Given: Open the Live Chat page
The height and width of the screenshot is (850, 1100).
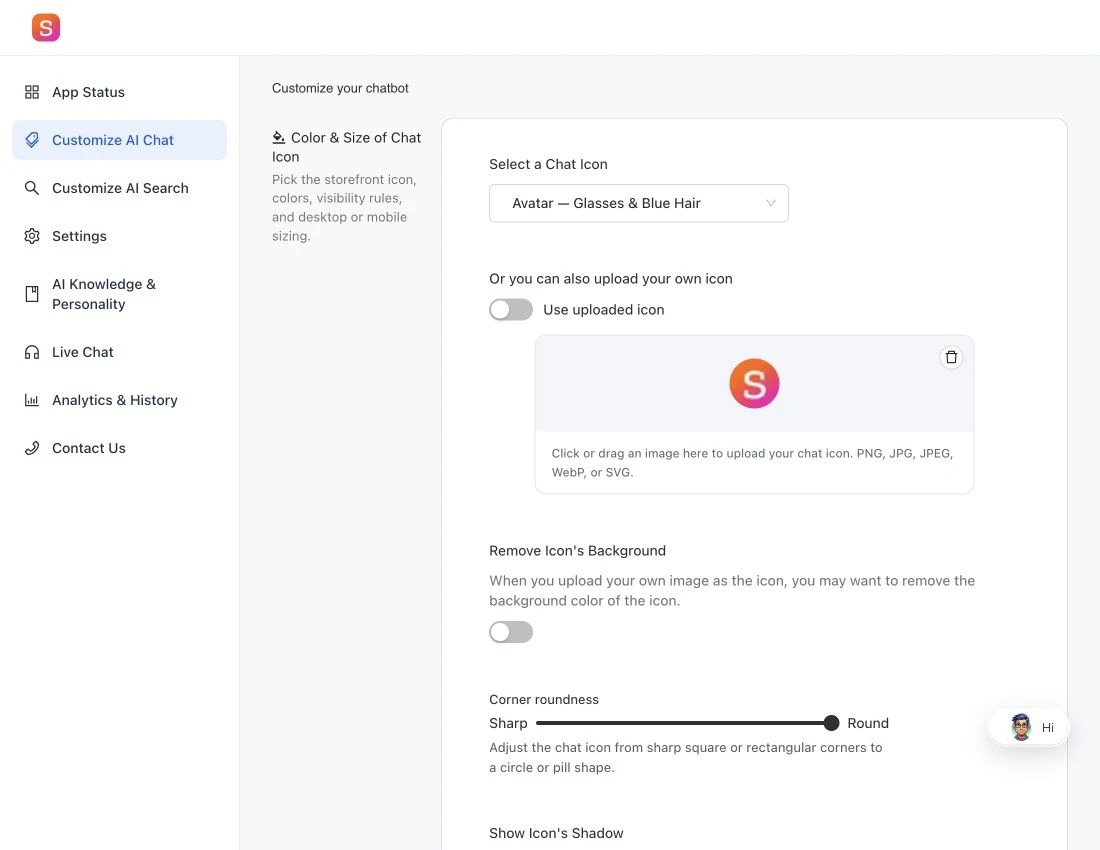Looking at the screenshot, I should pyautogui.click(x=119, y=352).
